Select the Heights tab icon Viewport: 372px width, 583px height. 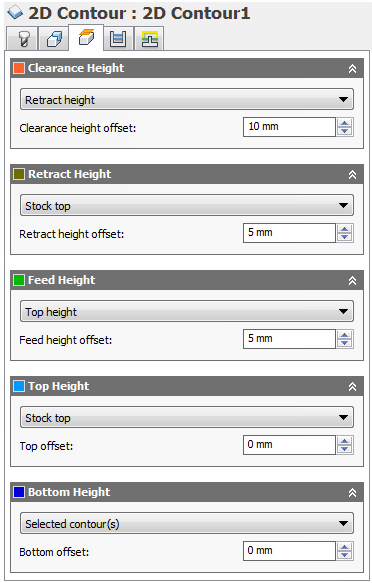pyautogui.click(x=86, y=38)
